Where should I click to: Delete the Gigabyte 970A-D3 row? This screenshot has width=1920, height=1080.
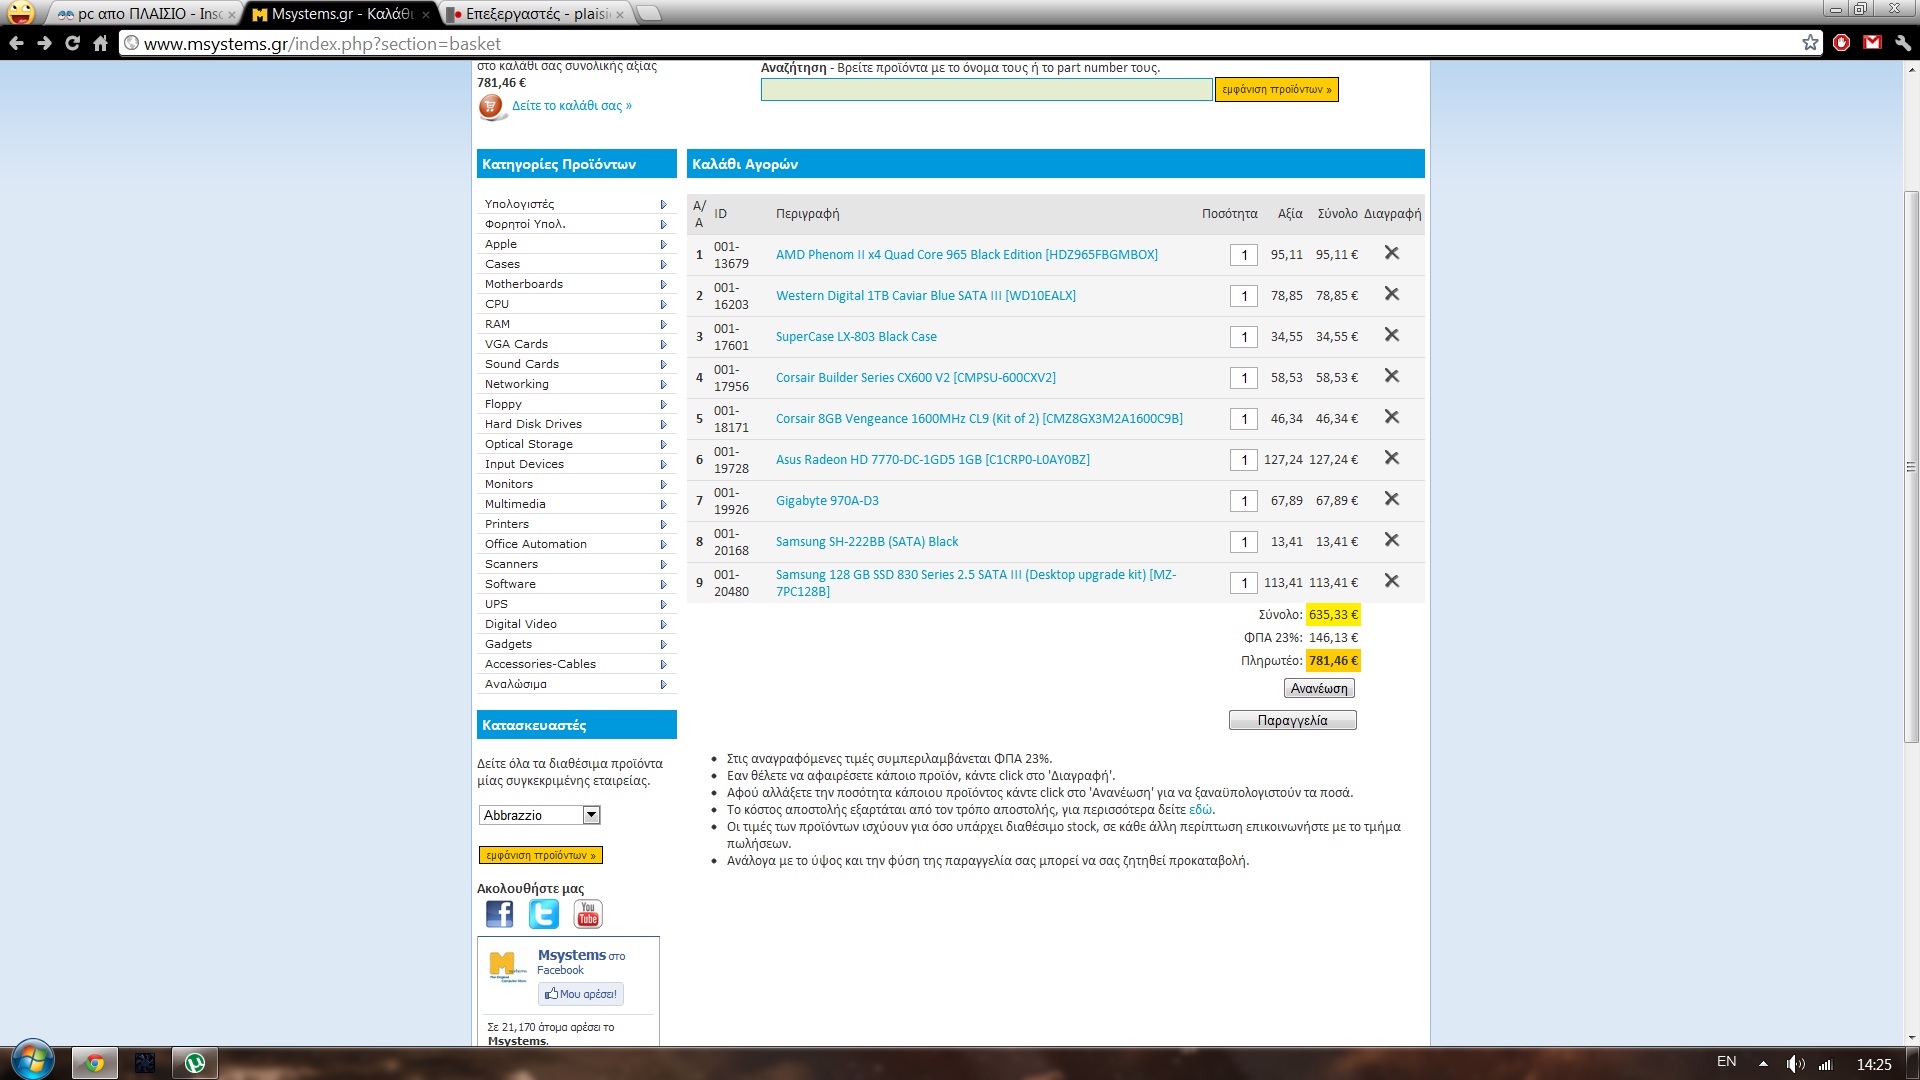(1391, 499)
